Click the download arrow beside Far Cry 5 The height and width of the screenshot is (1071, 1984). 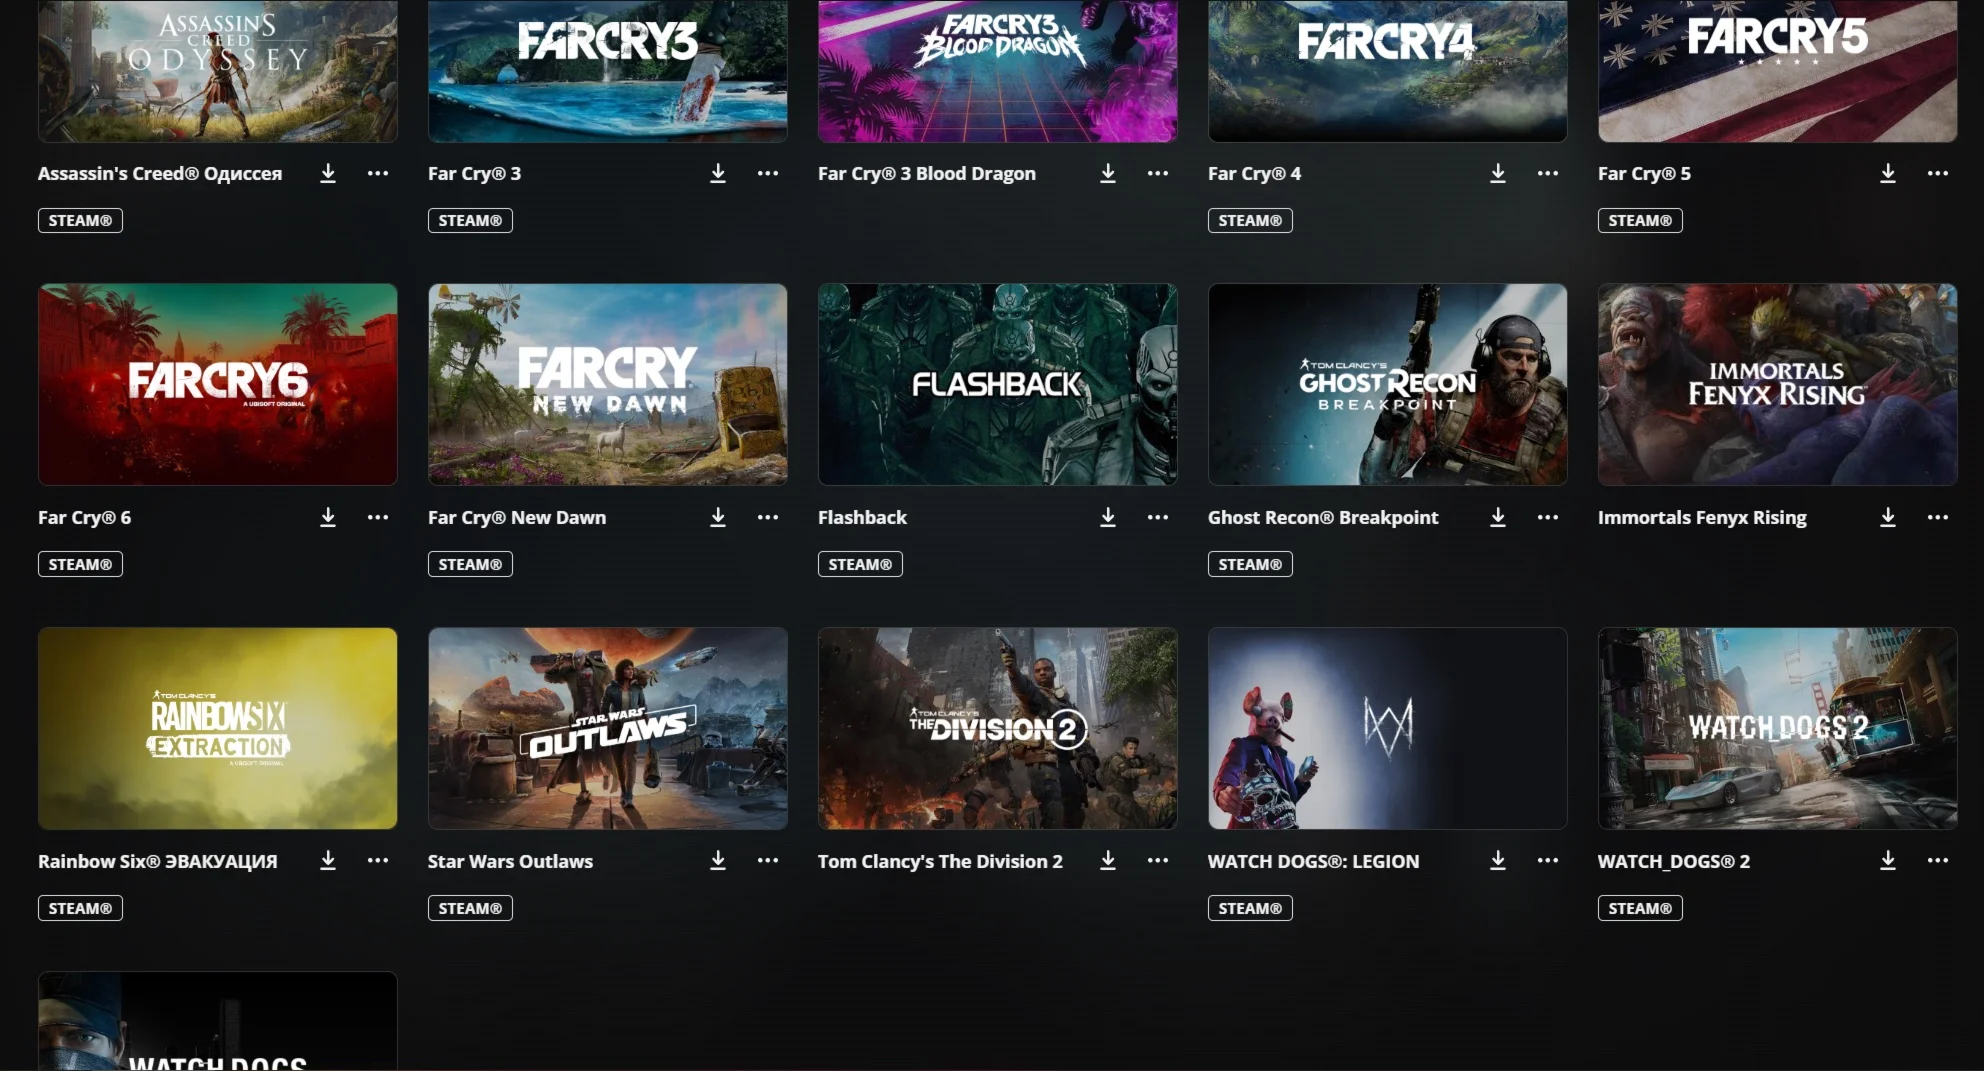click(1888, 174)
